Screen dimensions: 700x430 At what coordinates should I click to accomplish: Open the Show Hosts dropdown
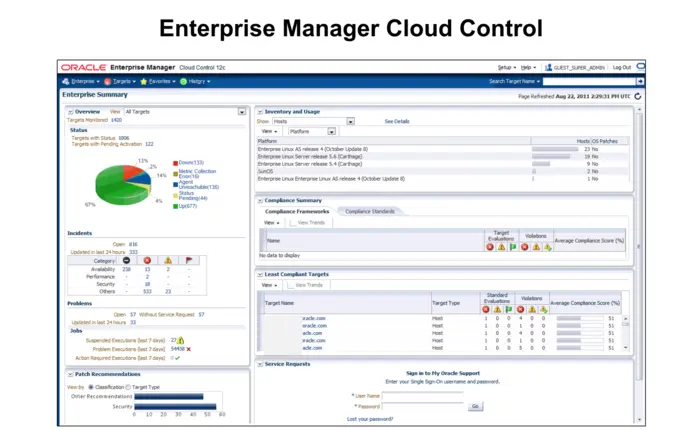coord(351,121)
